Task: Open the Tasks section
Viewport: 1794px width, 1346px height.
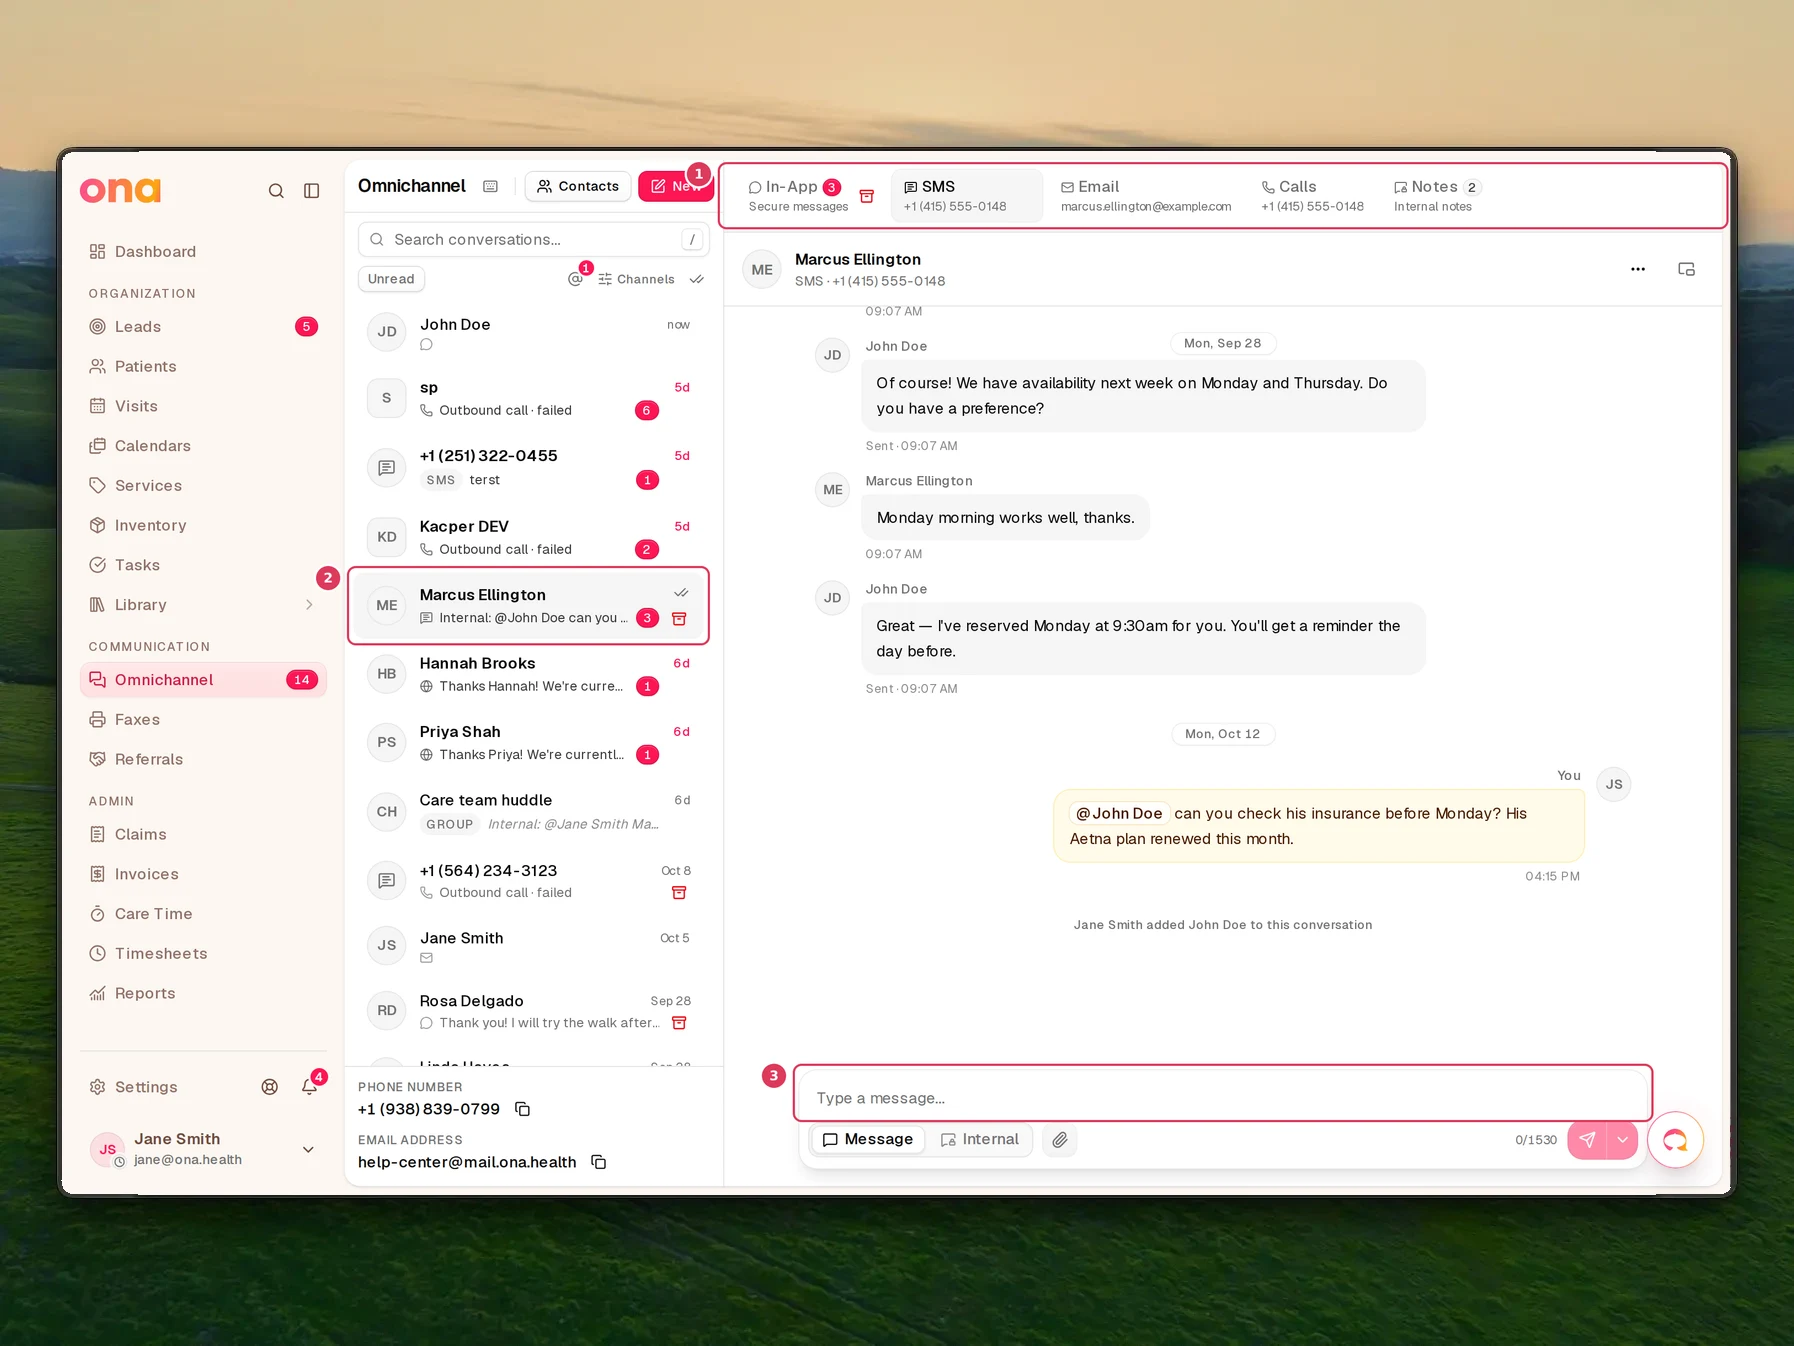Action: click(203, 565)
